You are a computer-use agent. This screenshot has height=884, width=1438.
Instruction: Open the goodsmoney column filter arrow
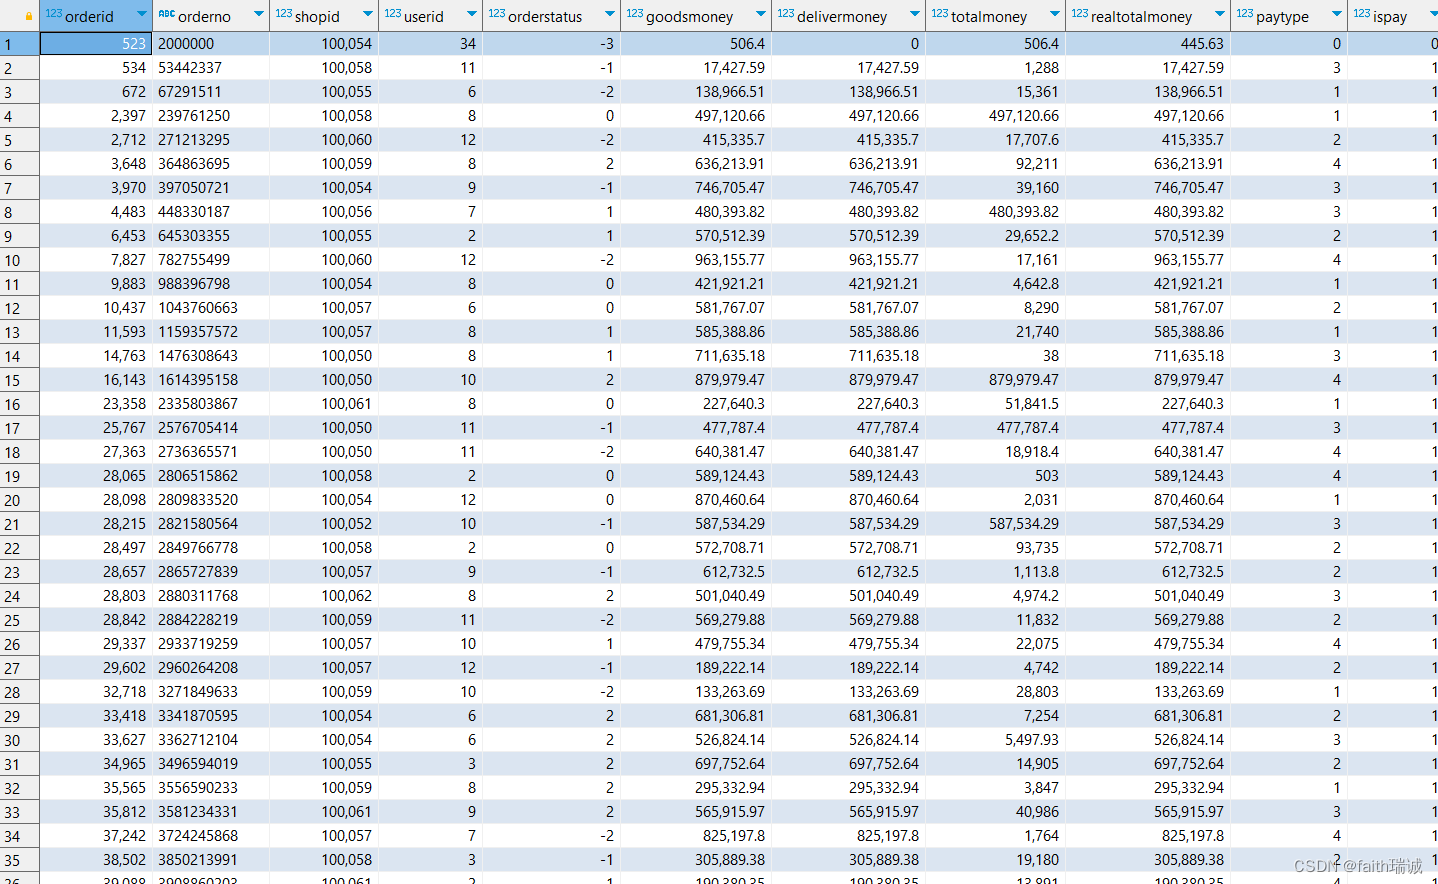click(x=761, y=15)
